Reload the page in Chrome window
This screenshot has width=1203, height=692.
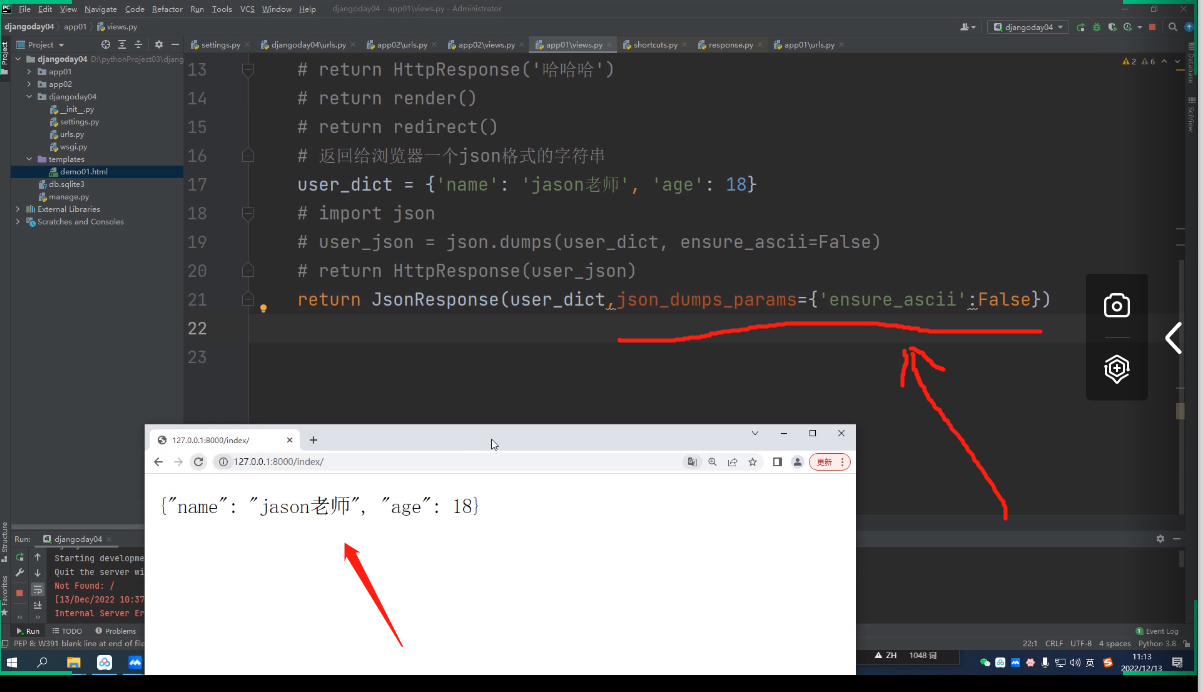198,462
